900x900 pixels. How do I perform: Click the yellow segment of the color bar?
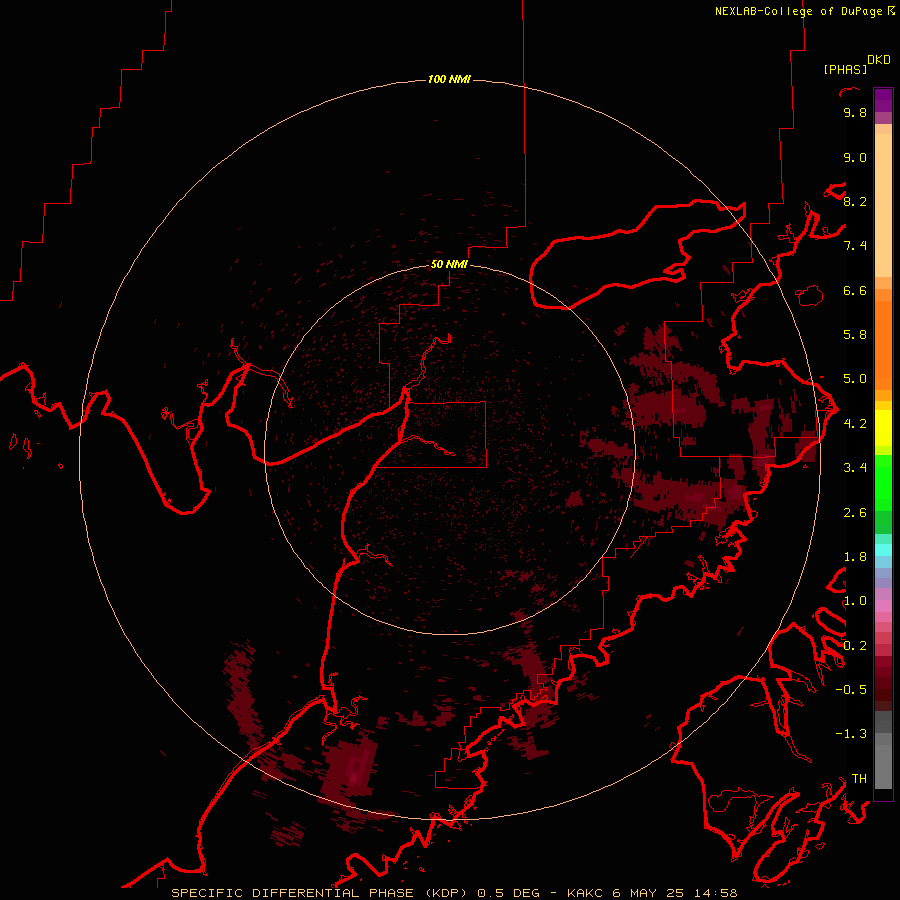coord(883,428)
